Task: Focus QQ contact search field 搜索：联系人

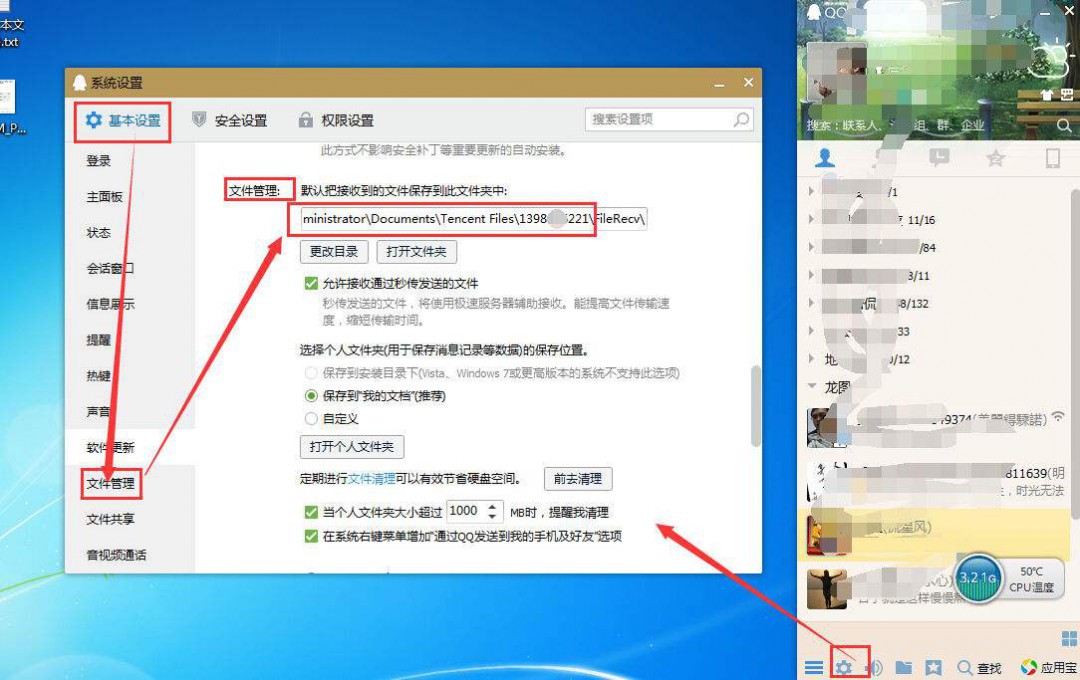Action: (x=928, y=125)
